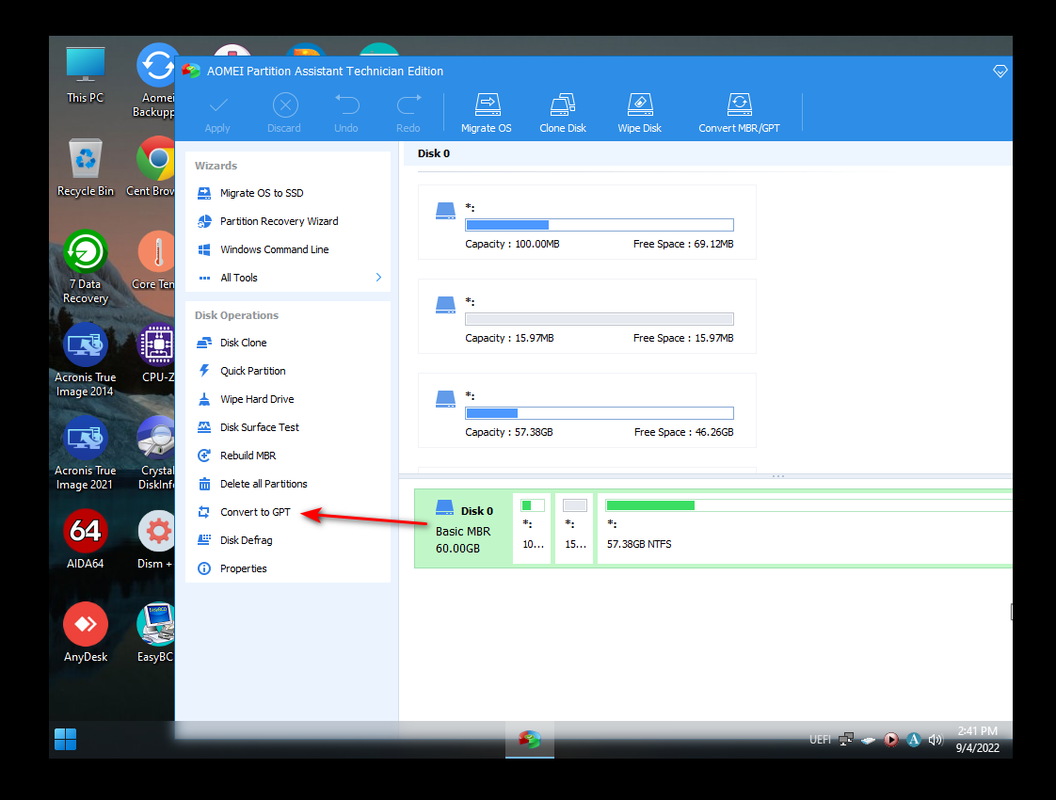1056x800 pixels.
Task: Select the 100.00MB partition card
Action: [587, 222]
